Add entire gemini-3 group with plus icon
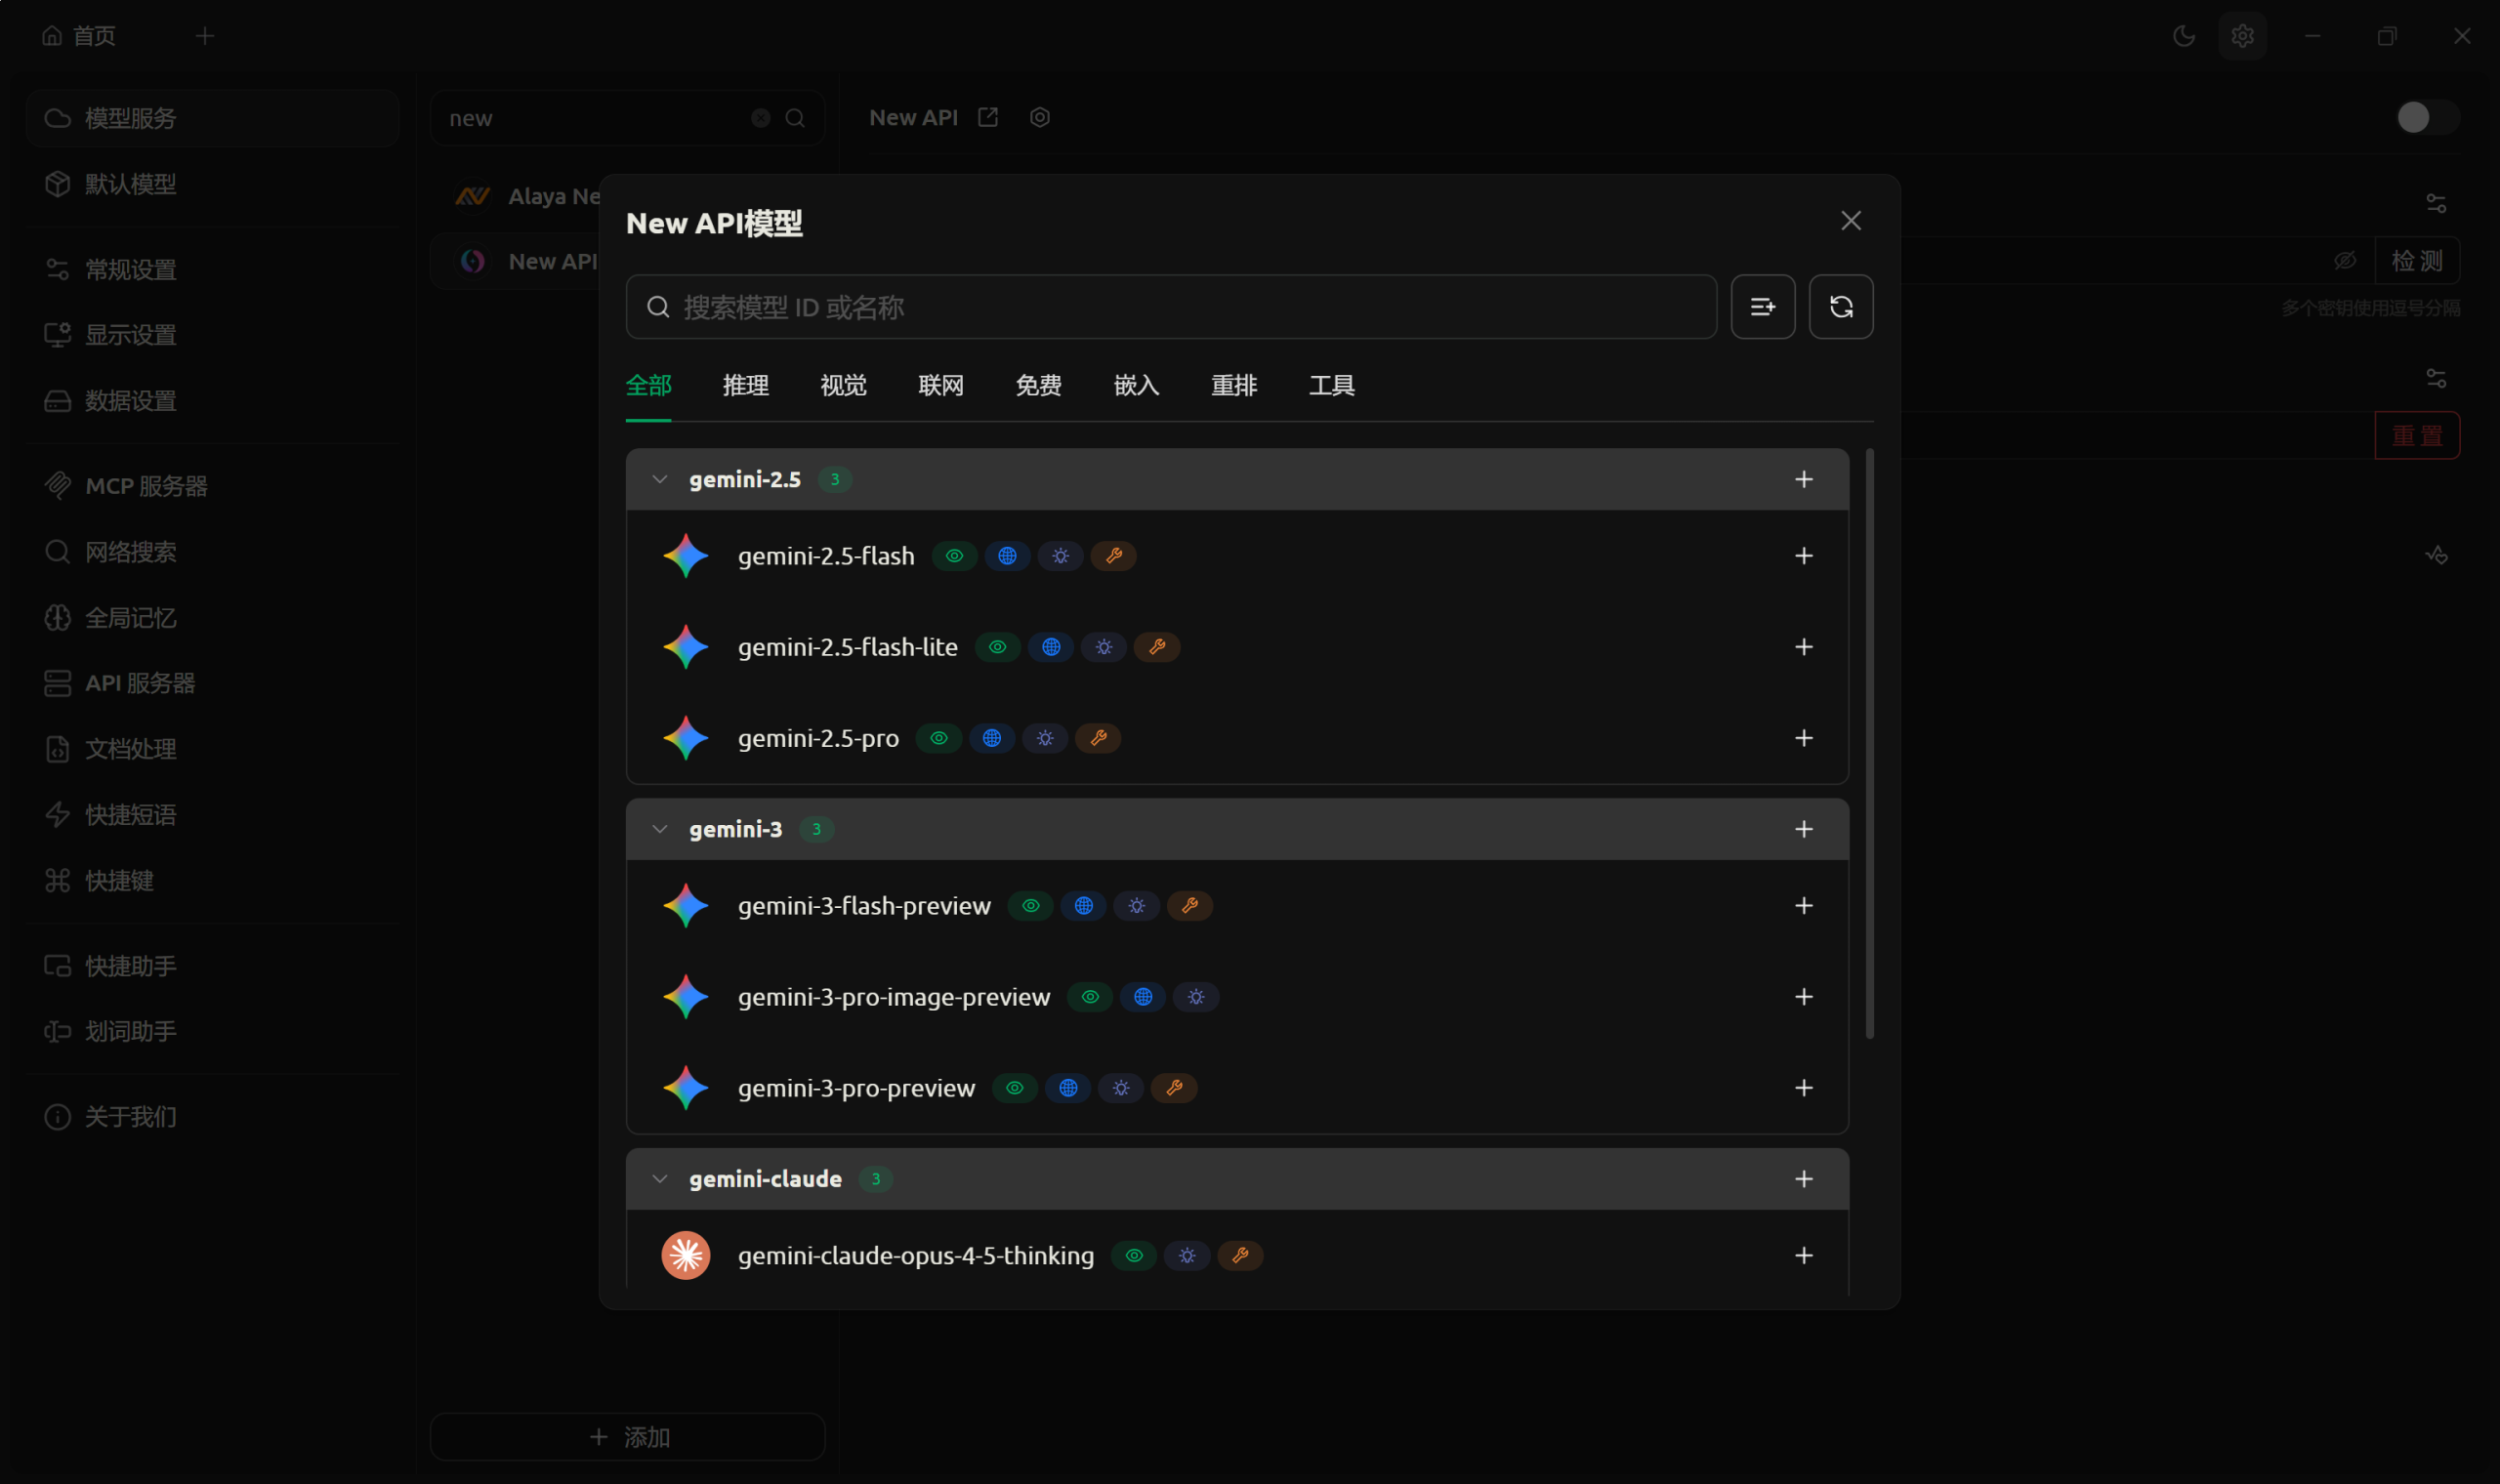This screenshot has width=2500, height=1484. click(x=1803, y=829)
